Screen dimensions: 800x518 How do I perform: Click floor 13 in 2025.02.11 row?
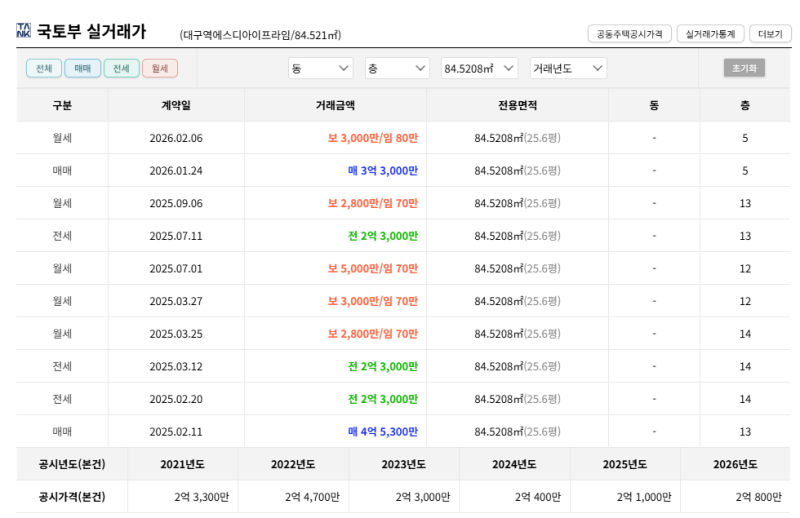tap(745, 432)
